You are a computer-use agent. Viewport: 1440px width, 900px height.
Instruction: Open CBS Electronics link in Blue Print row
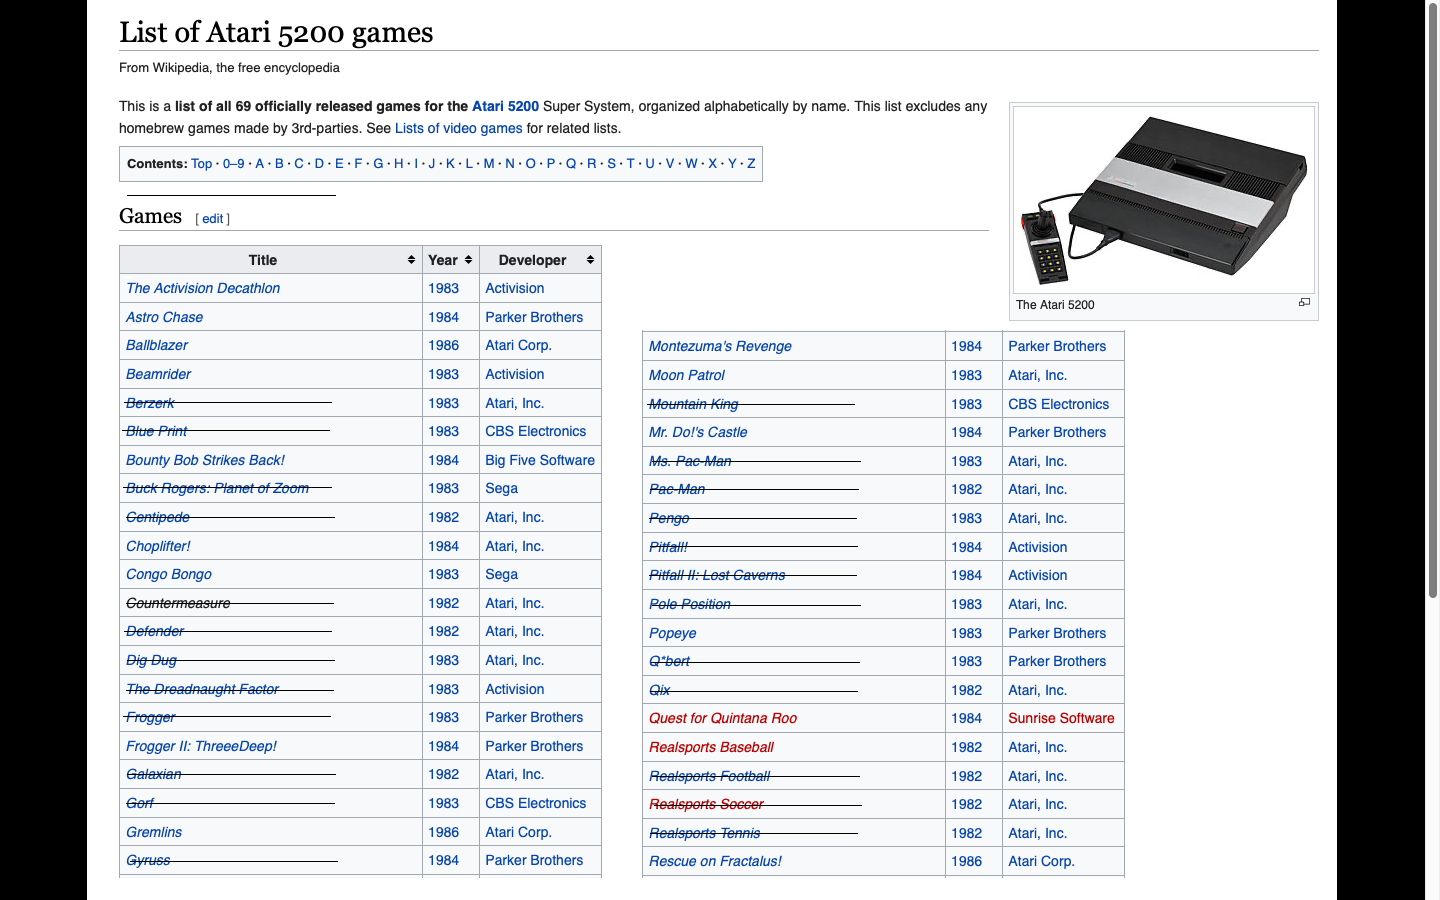(x=536, y=431)
